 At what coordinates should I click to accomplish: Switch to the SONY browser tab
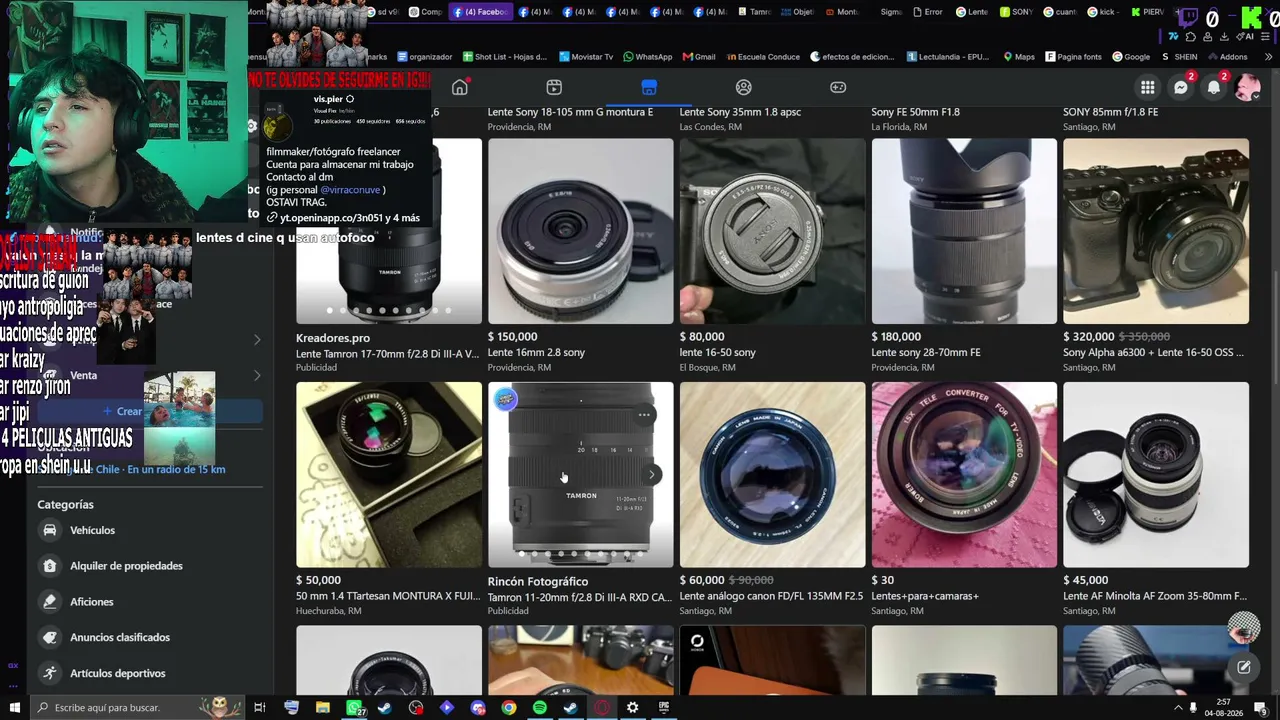(1015, 12)
